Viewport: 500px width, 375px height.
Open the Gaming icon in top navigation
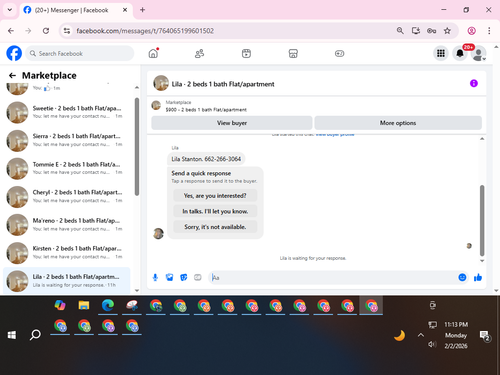click(x=339, y=53)
